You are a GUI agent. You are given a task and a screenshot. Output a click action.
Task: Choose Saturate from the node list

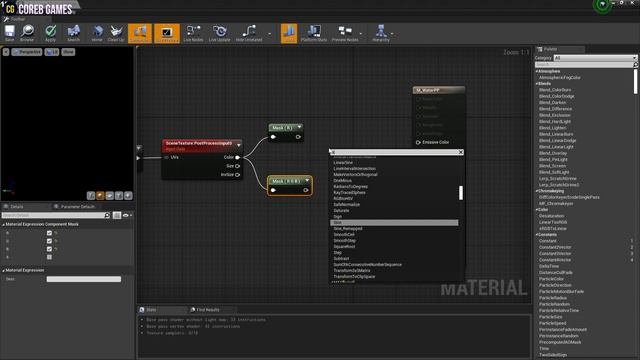pos(341,211)
